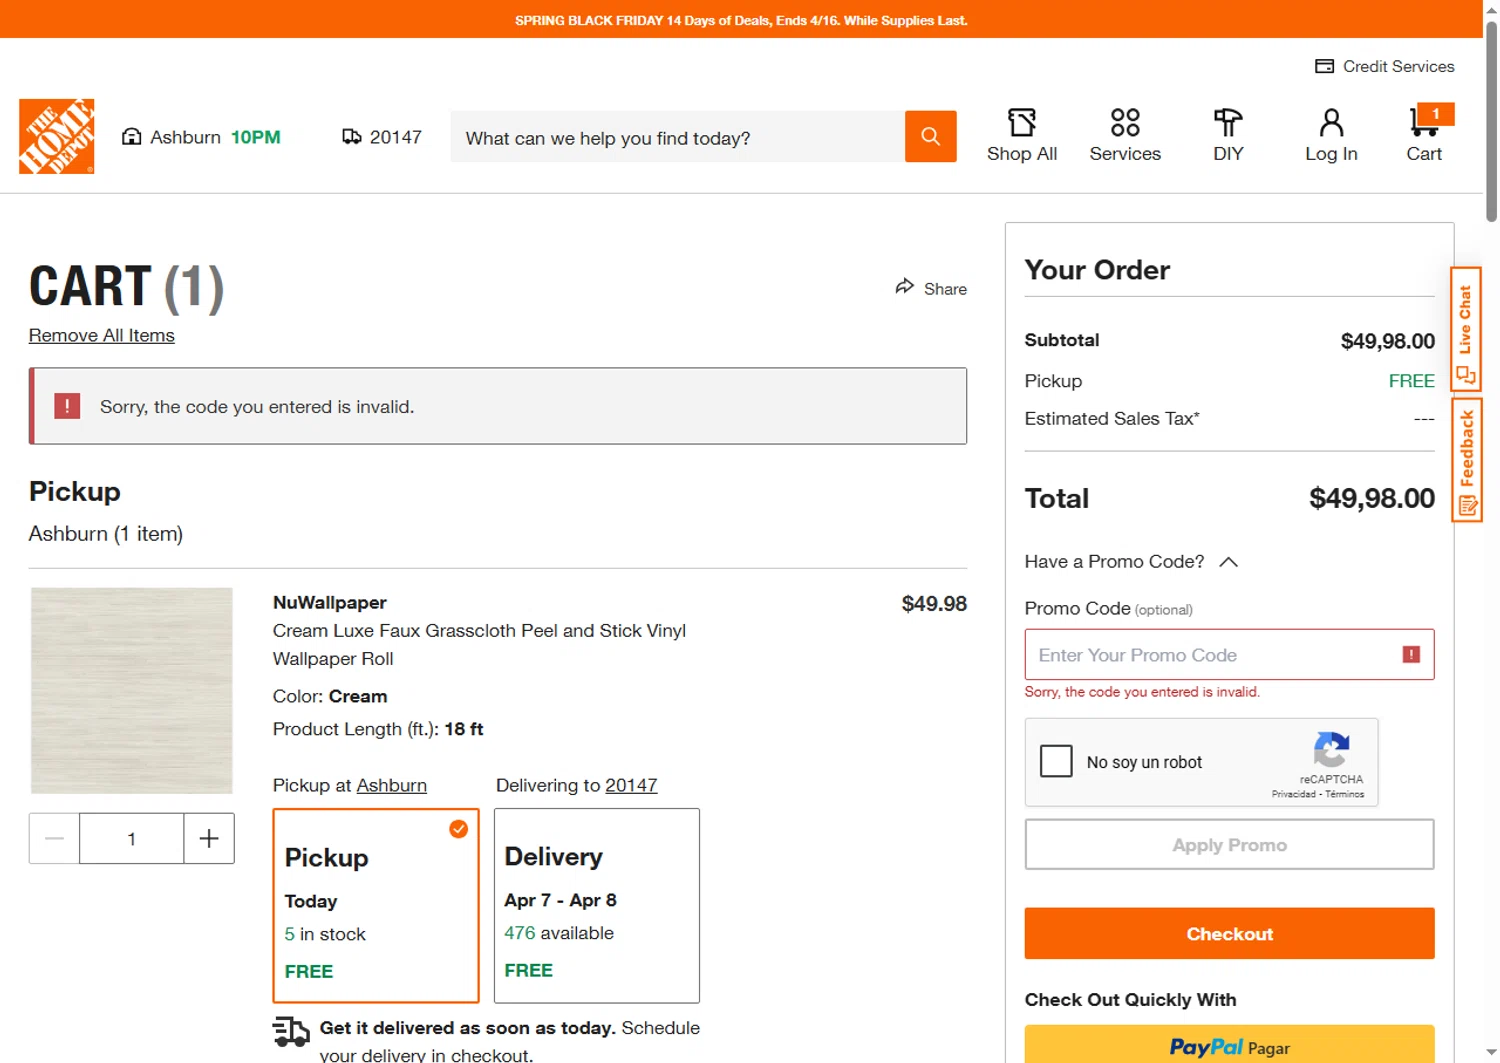Click the orange Checkout button

click(x=1229, y=933)
